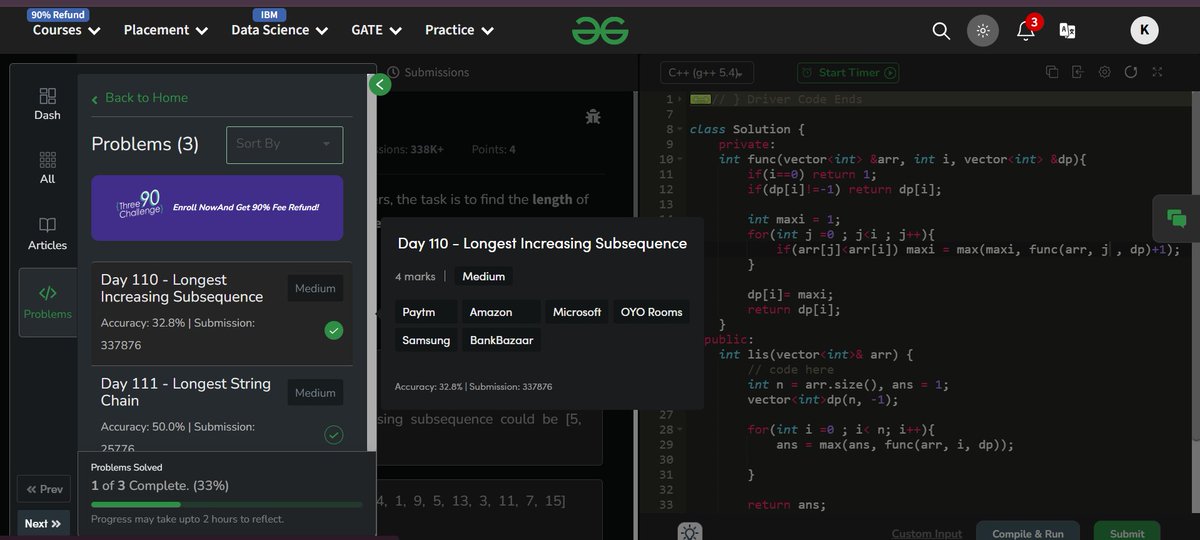This screenshot has width=1200, height=540.
Task: Click the Custom Input link
Action: (927, 534)
